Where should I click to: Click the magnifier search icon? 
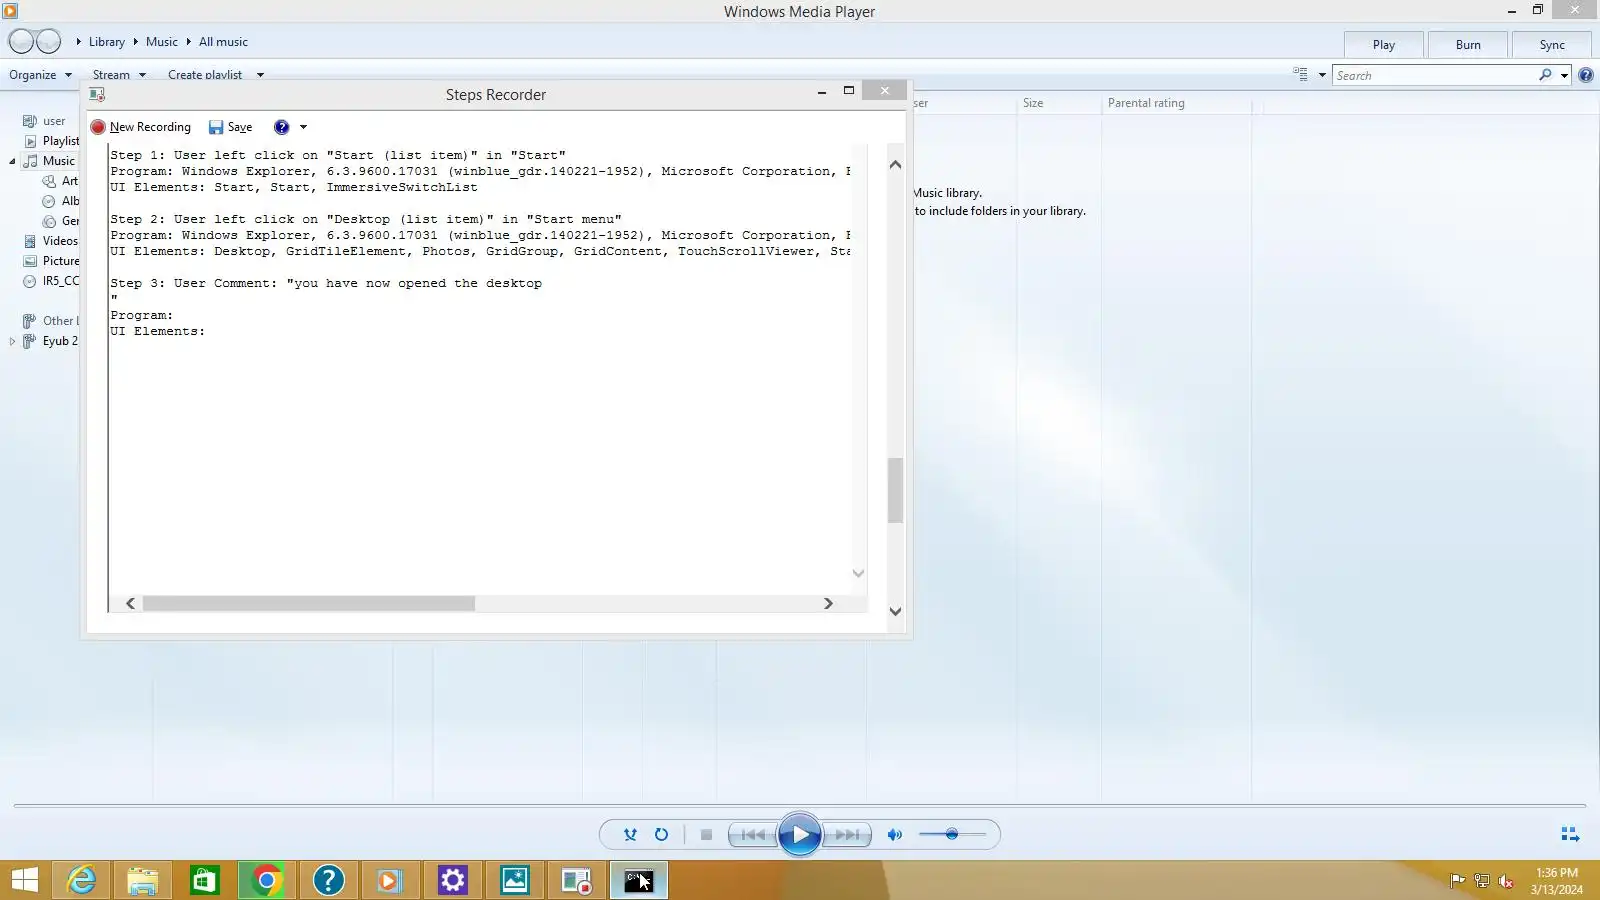coord(1546,75)
